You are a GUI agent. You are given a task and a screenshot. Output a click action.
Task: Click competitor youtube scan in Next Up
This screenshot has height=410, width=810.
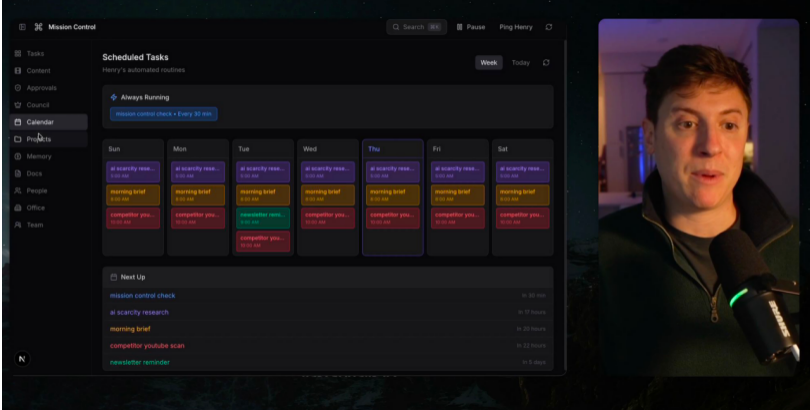click(x=147, y=345)
